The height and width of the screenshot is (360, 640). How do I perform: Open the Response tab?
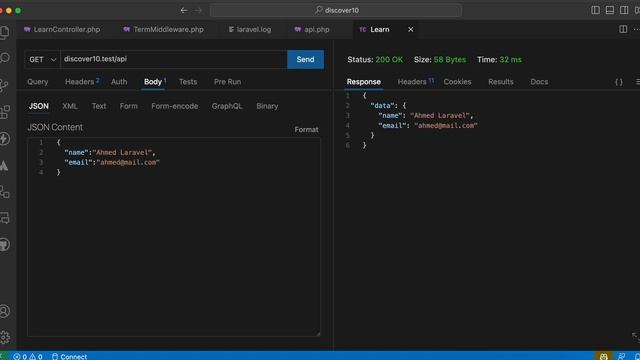point(364,82)
